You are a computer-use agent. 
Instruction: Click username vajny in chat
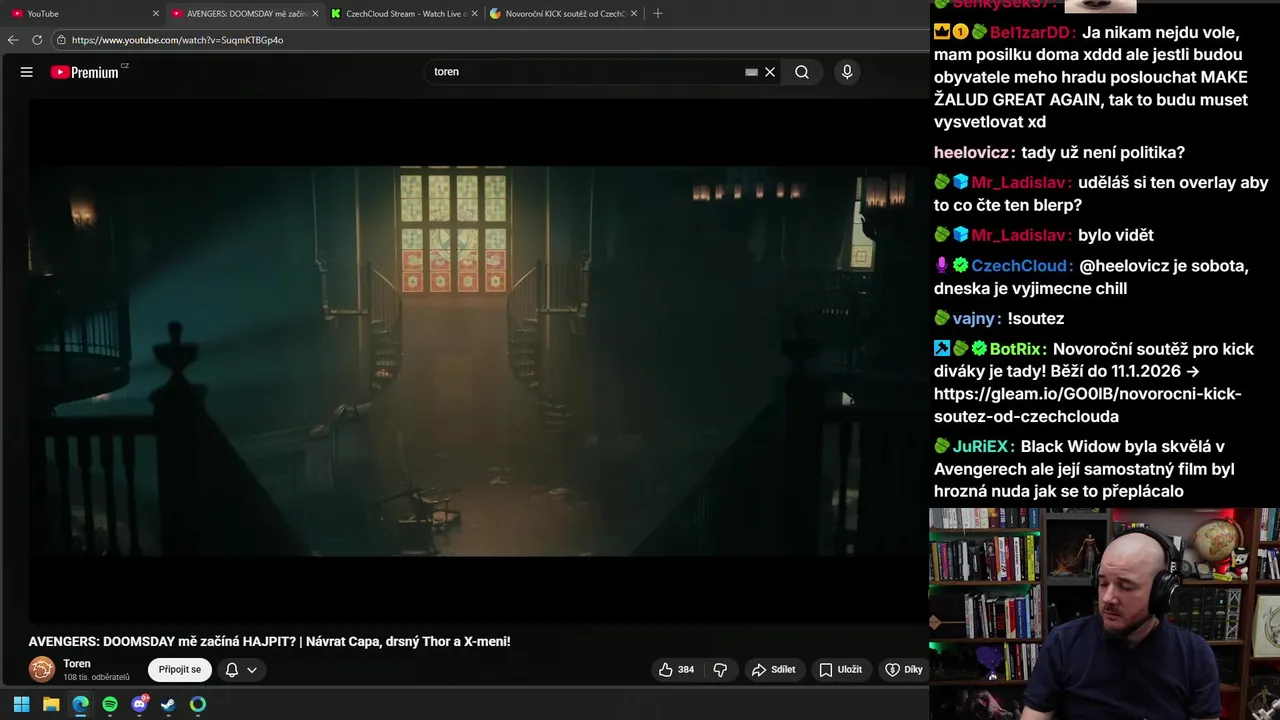(974, 319)
